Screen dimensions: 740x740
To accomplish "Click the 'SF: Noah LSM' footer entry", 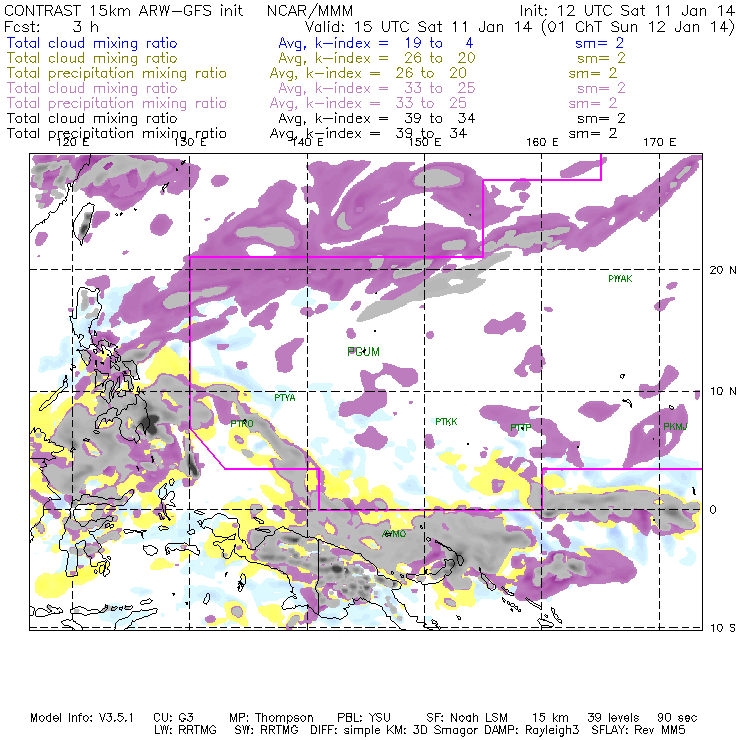I will click(x=467, y=718).
